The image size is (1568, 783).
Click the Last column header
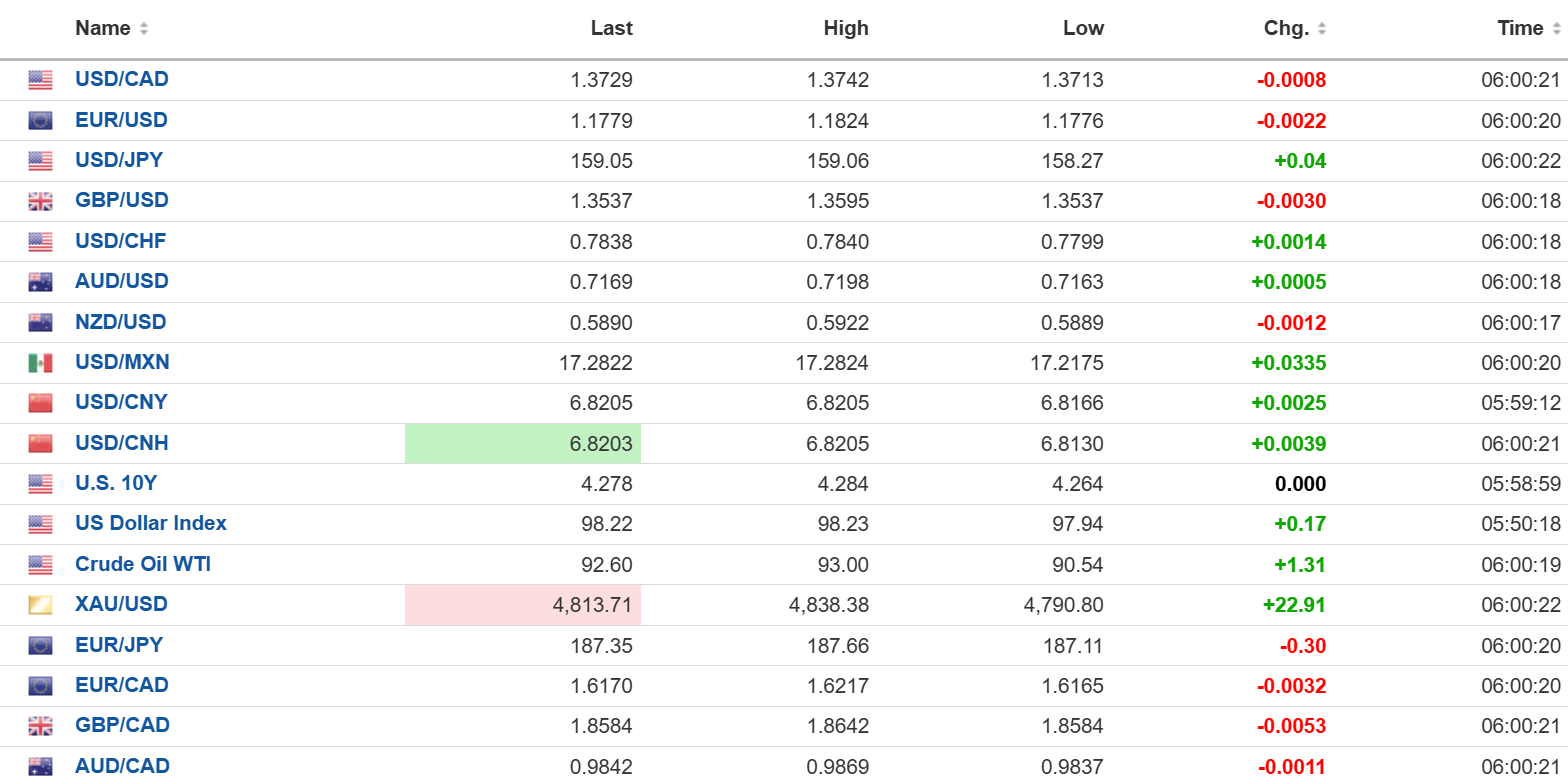611,29
